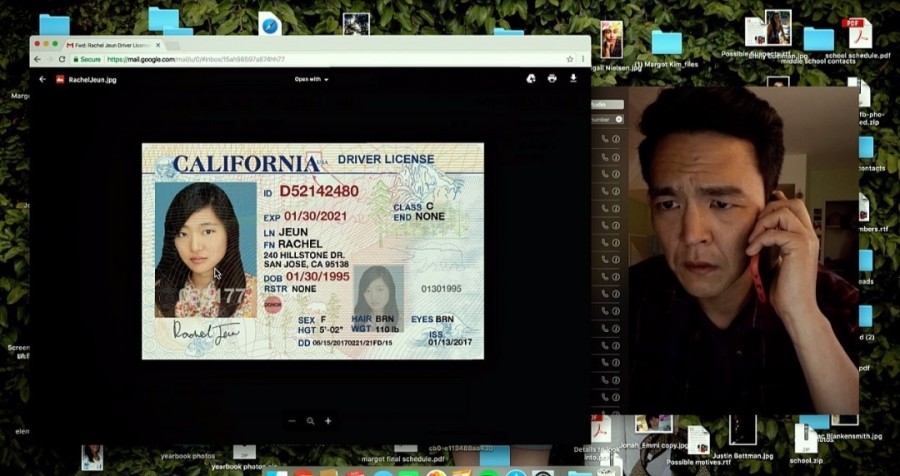Click the Secure padlock site info
900x476 pixels.
(87, 59)
